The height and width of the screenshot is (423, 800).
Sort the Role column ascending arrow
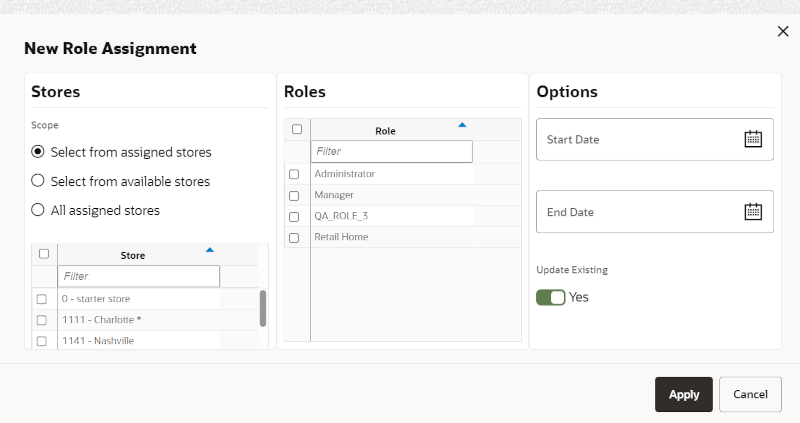[462, 125]
